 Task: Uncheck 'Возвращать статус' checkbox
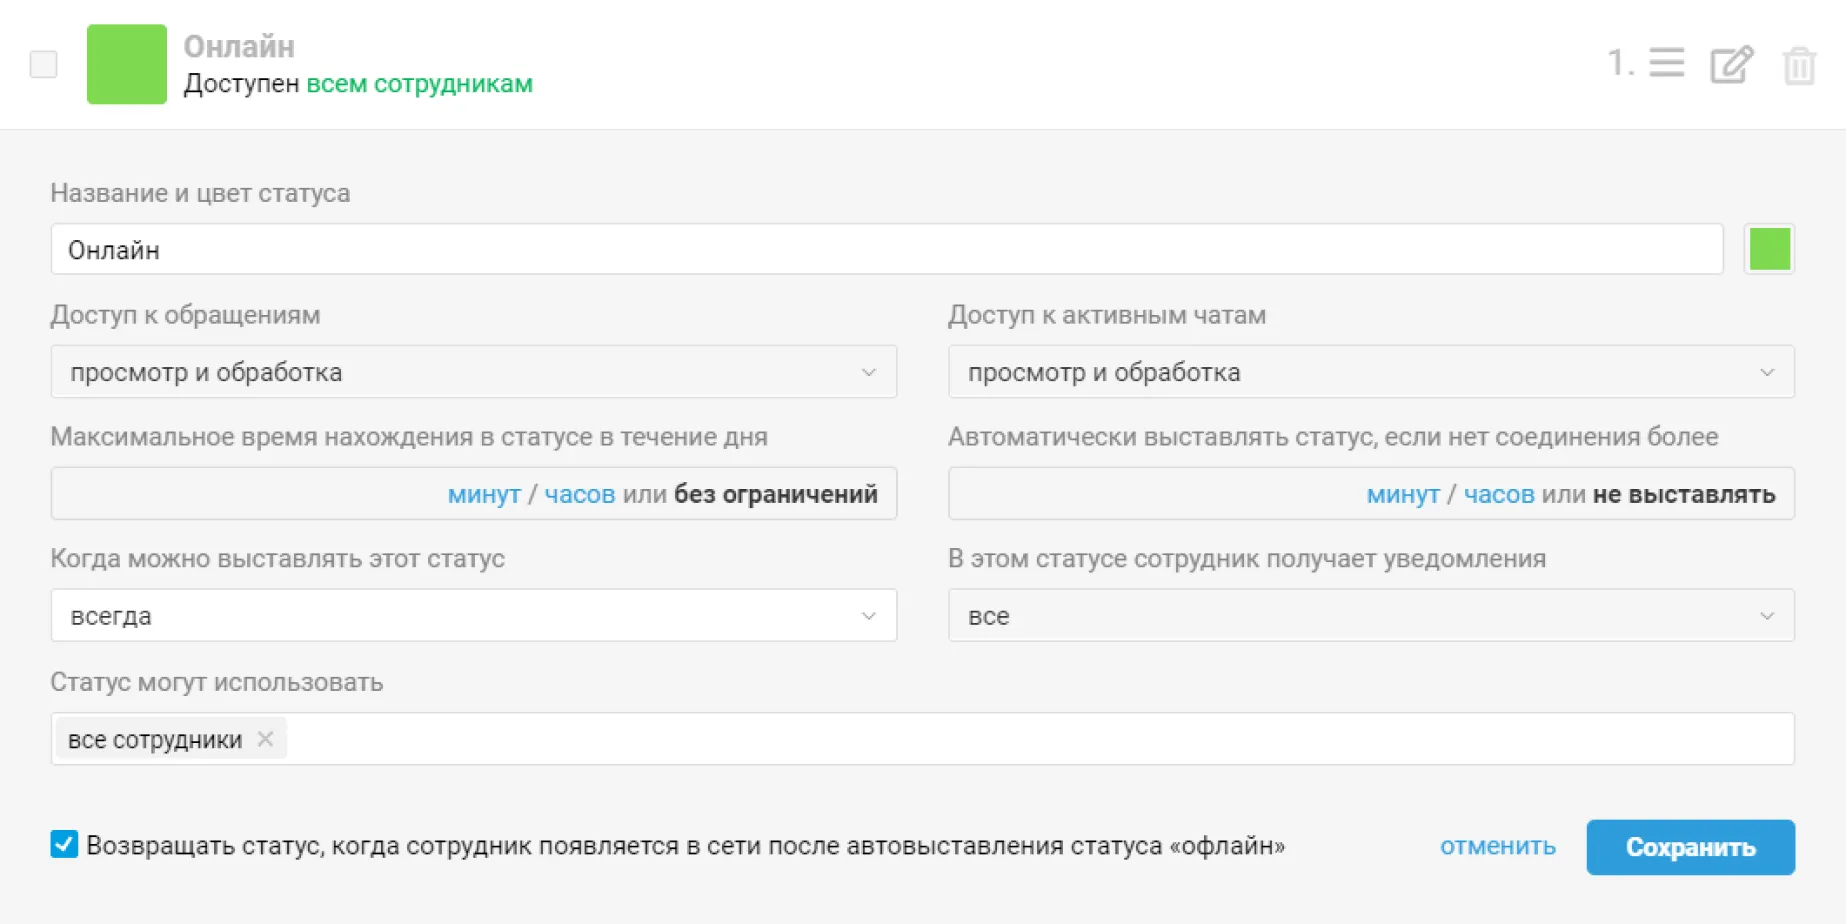point(64,844)
